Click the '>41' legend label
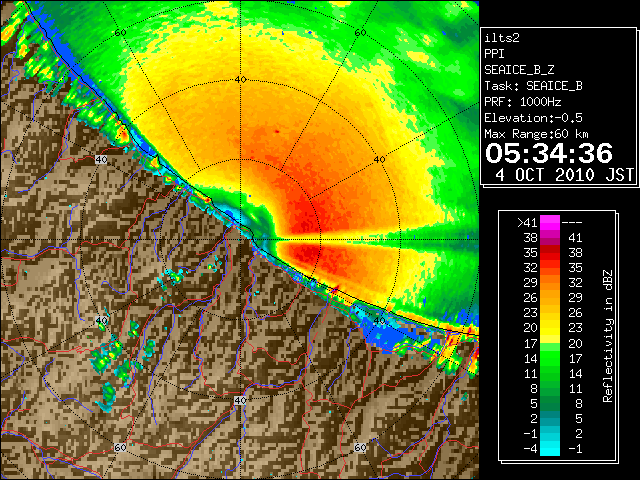The width and height of the screenshot is (640, 480). click(527, 222)
